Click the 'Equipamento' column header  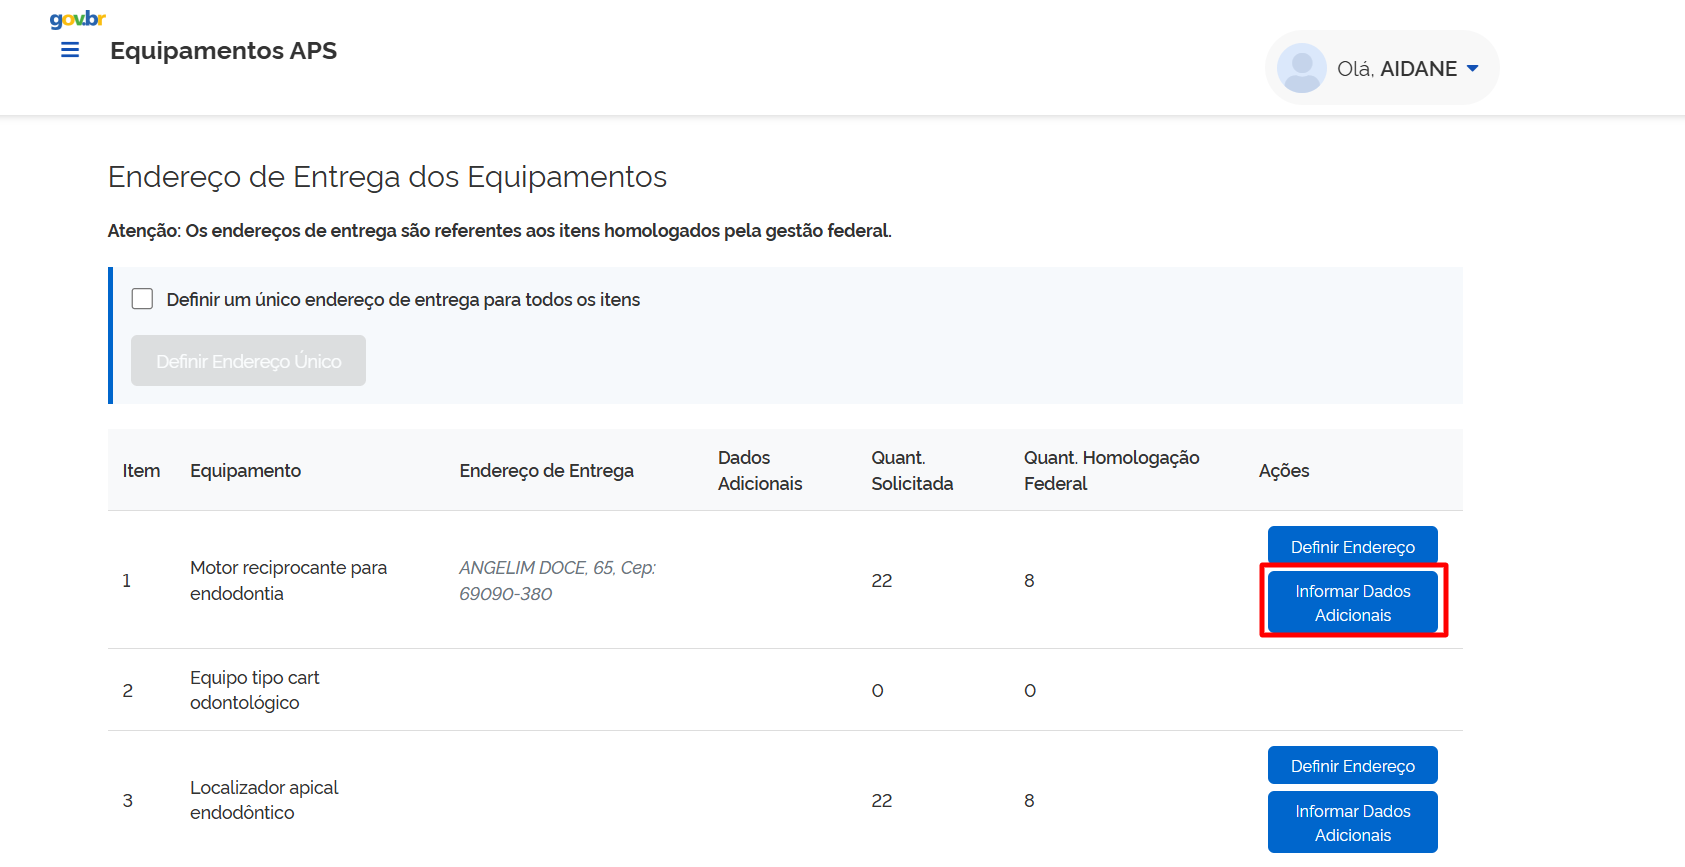click(x=245, y=471)
